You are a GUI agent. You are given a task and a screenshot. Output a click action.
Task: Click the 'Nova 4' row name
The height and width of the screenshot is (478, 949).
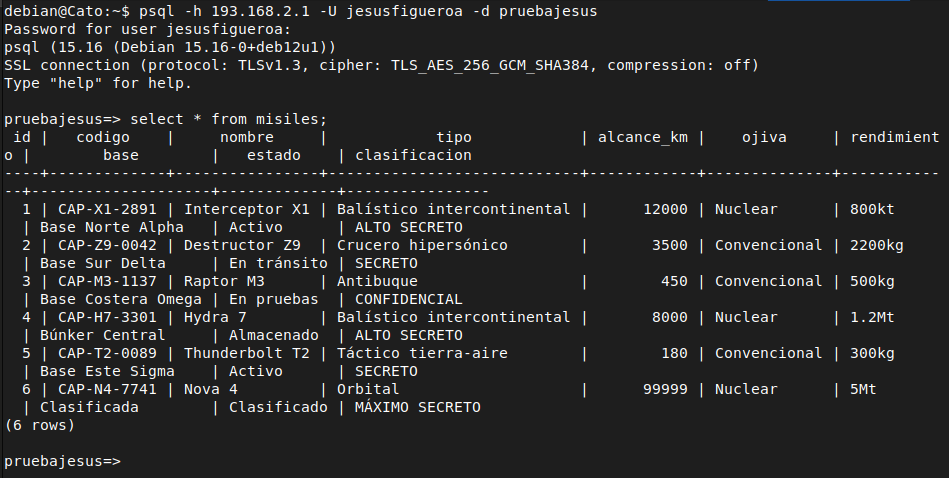pyautogui.click(x=211, y=389)
